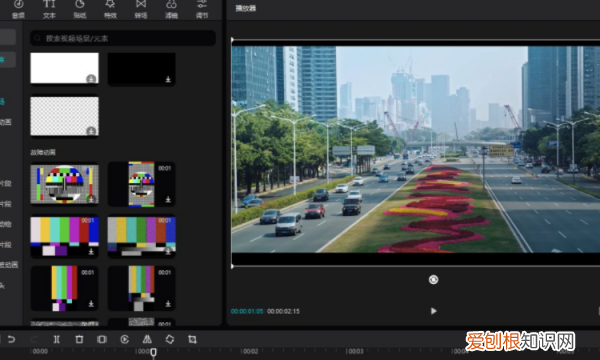600x360 pixels.
Task: Select the wide color bars thumbnail with white-purple blocks
Action: tap(64, 236)
